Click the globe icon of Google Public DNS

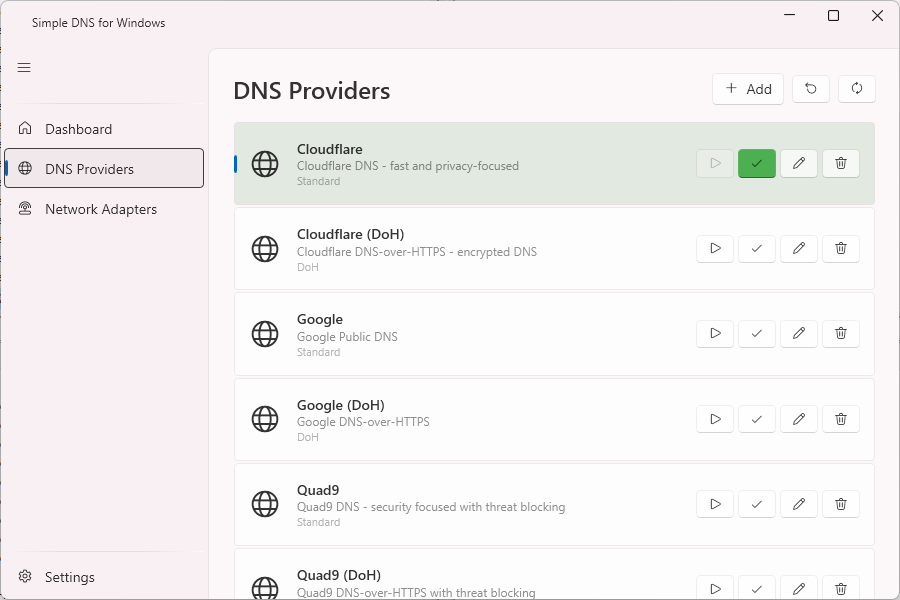265,334
